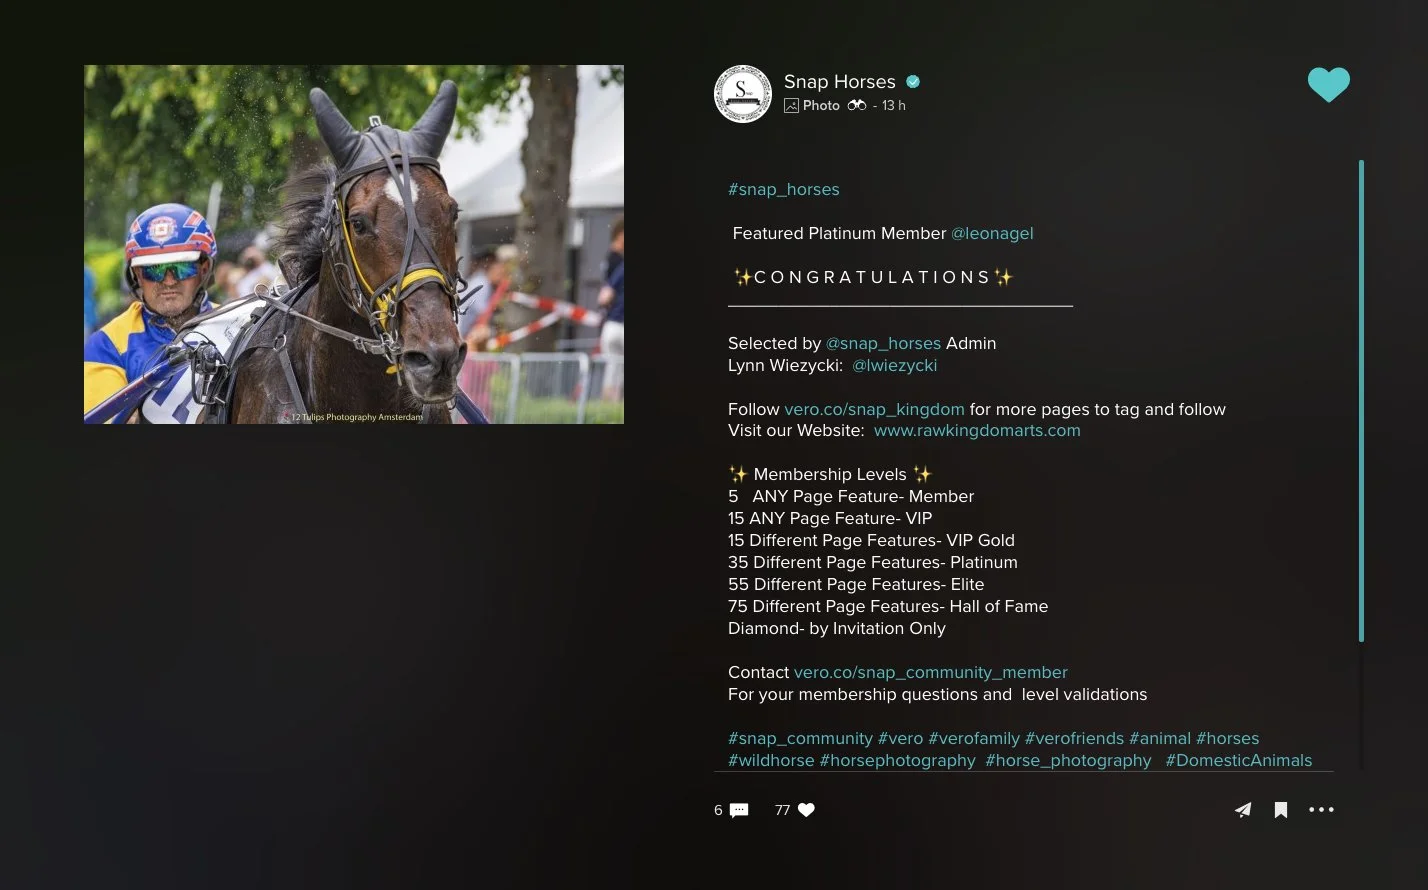Open the #snap_horses hashtag
The height and width of the screenshot is (890, 1428).
(x=784, y=189)
